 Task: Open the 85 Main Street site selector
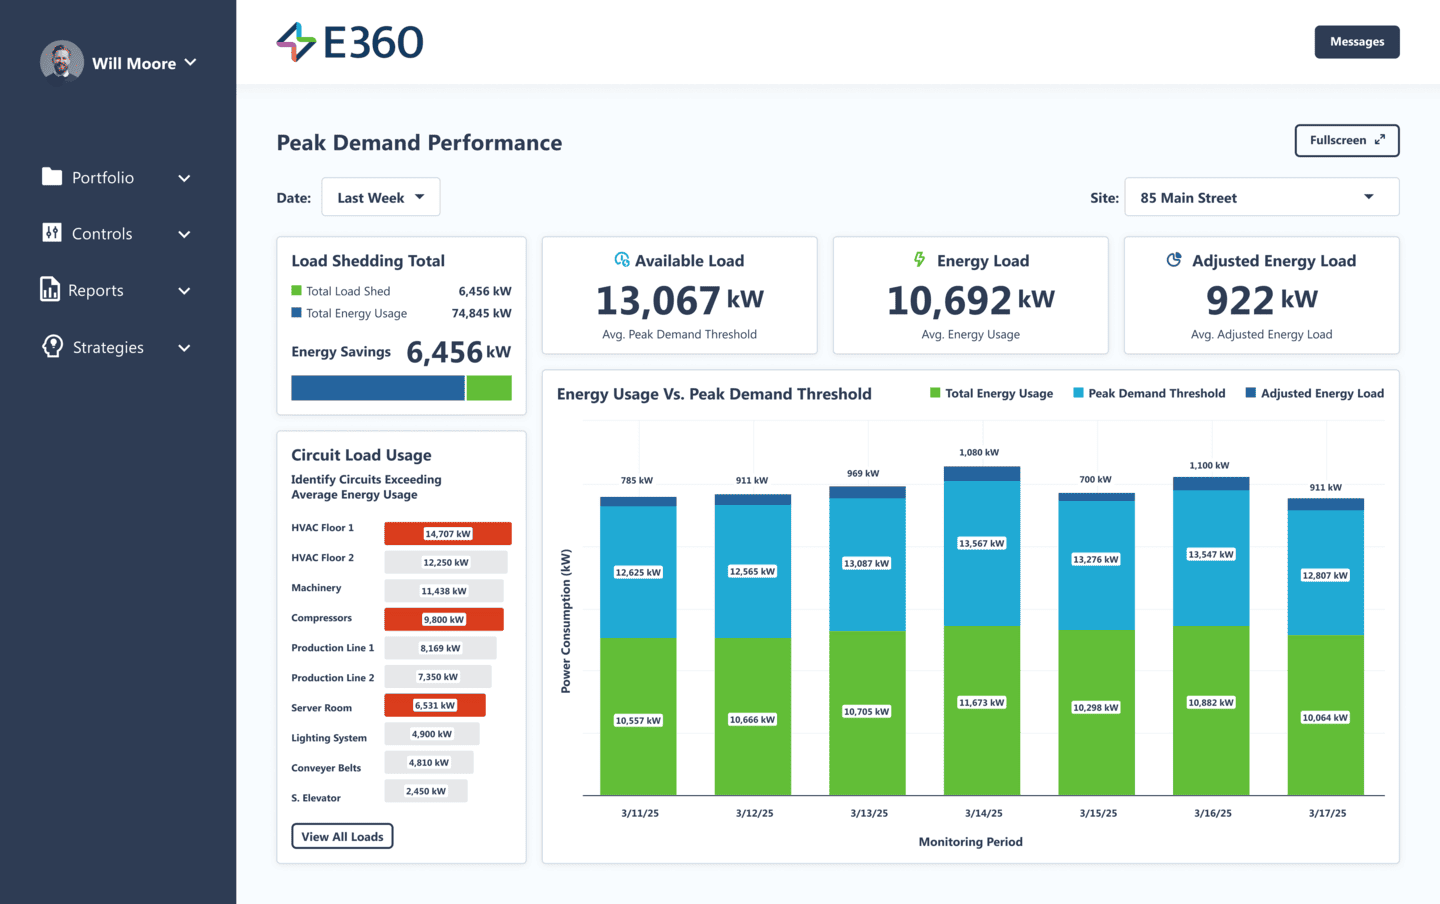pyautogui.click(x=1261, y=196)
